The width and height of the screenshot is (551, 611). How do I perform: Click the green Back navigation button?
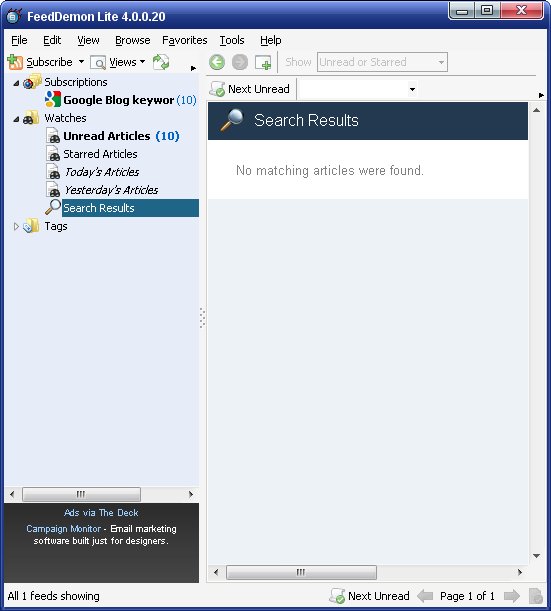[217, 62]
